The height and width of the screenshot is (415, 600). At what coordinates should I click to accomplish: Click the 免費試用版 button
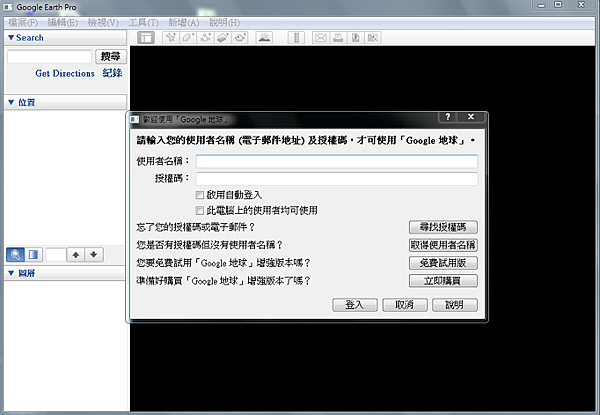coord(443,263)
